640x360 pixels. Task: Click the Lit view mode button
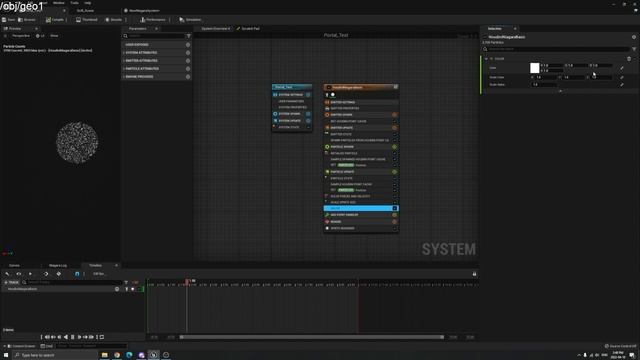click(40, 36)
